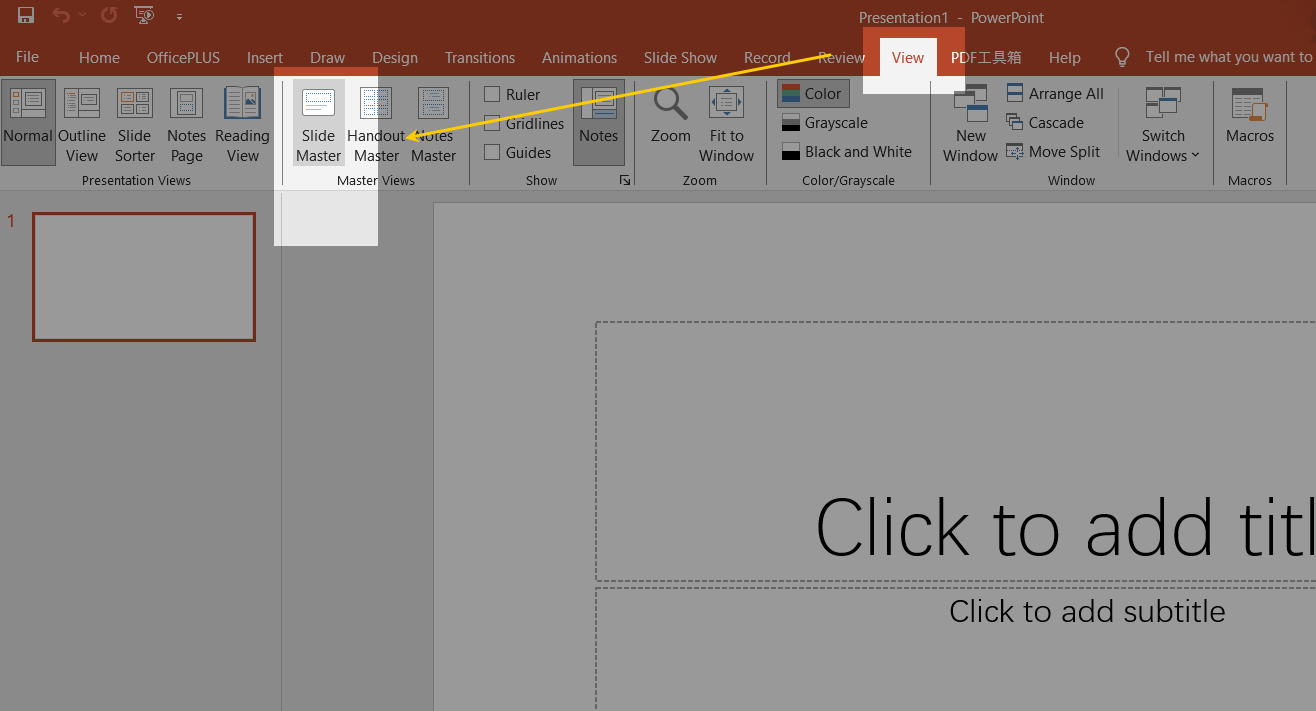Select Notes Page view

pos(186,122)
